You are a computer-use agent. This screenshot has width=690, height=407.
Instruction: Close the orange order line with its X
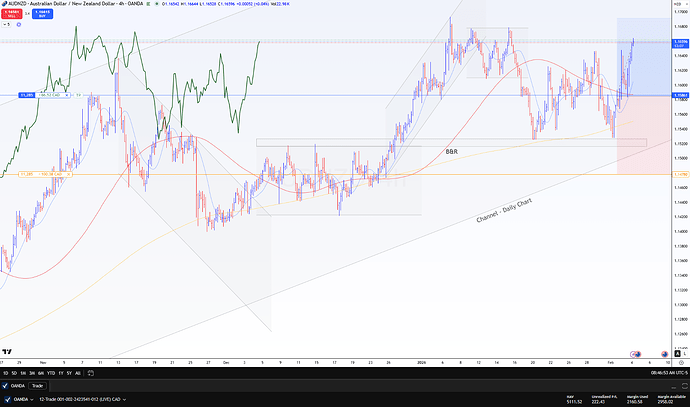click(69, 174)
